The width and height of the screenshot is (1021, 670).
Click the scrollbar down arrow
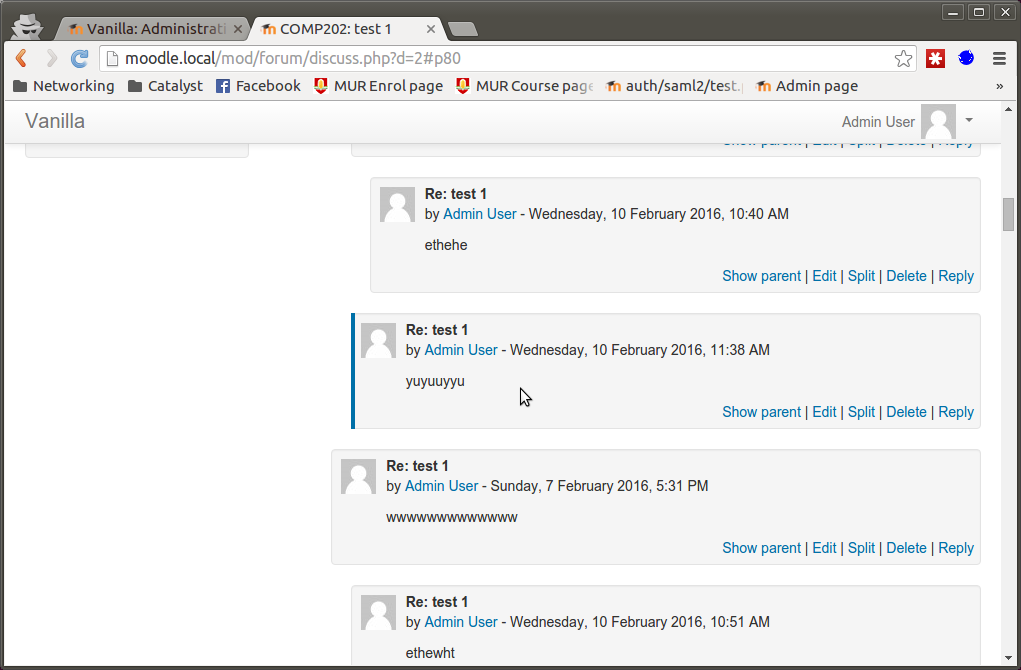point(1008,658)
